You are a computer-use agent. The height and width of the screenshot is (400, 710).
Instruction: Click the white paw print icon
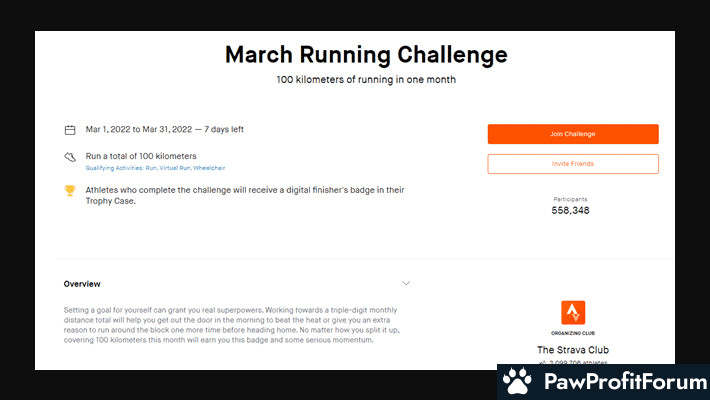pos(517,382)
